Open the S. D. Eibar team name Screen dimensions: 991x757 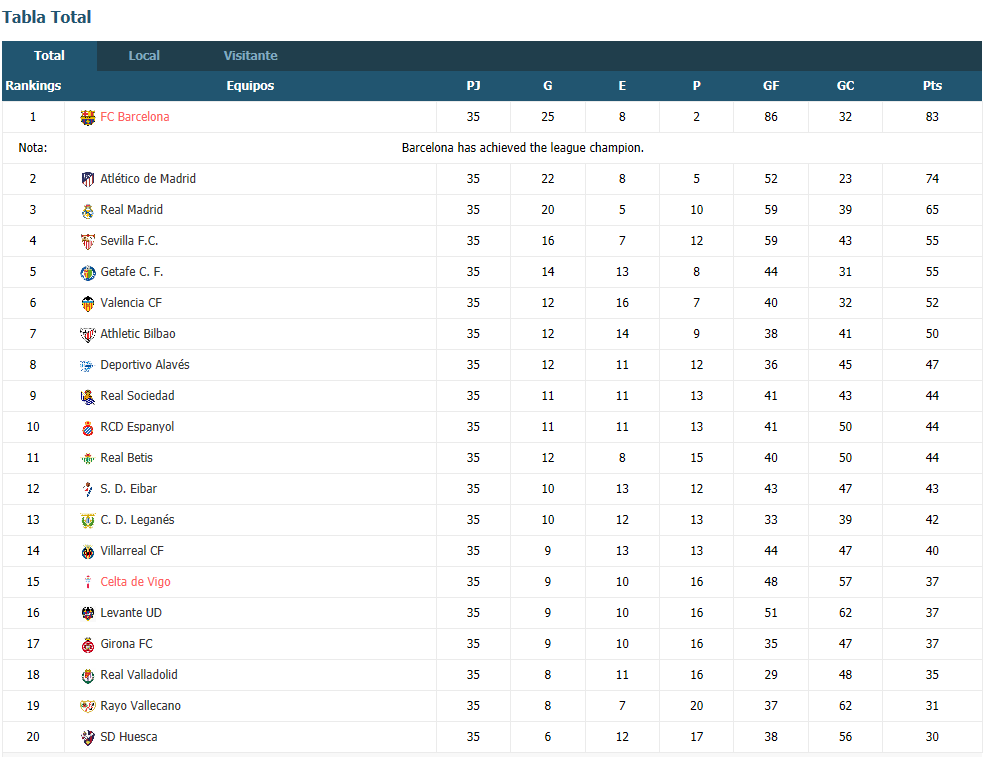[128, 488]
